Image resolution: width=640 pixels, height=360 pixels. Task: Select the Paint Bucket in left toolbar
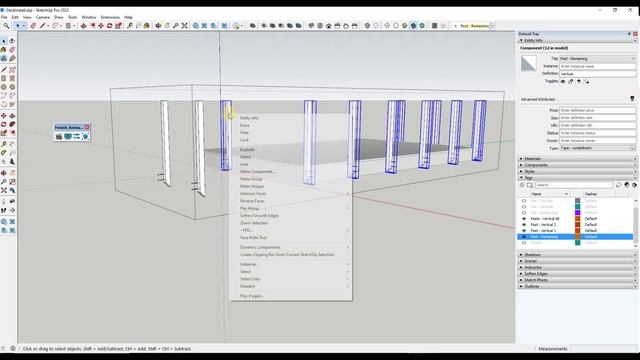pos(4,50)
